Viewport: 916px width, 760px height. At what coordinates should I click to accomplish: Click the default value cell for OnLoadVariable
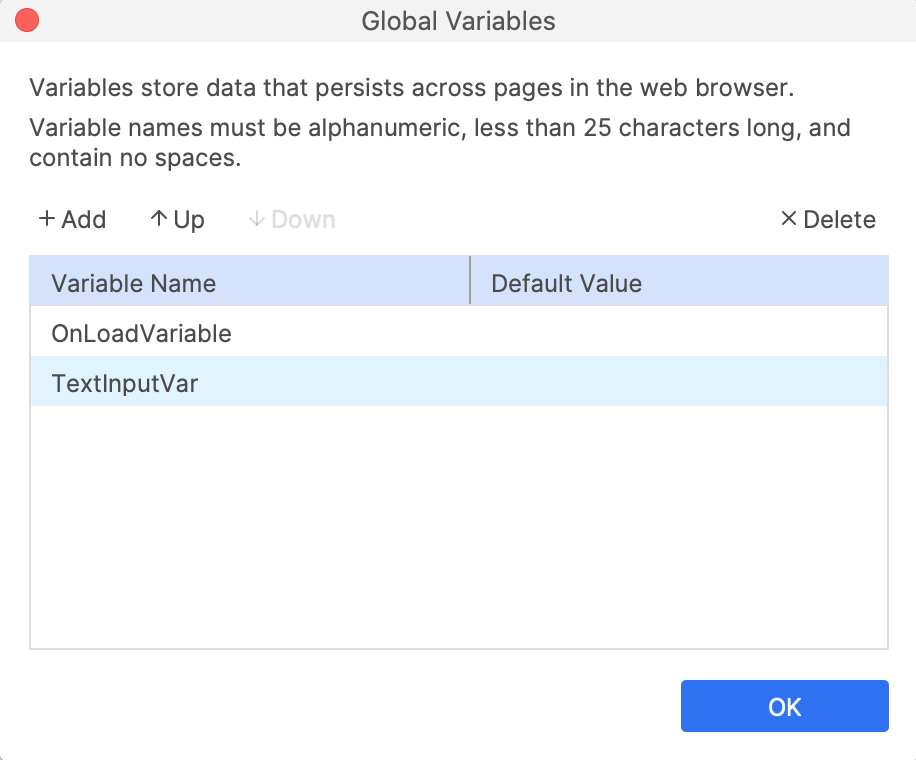[678, 333]
